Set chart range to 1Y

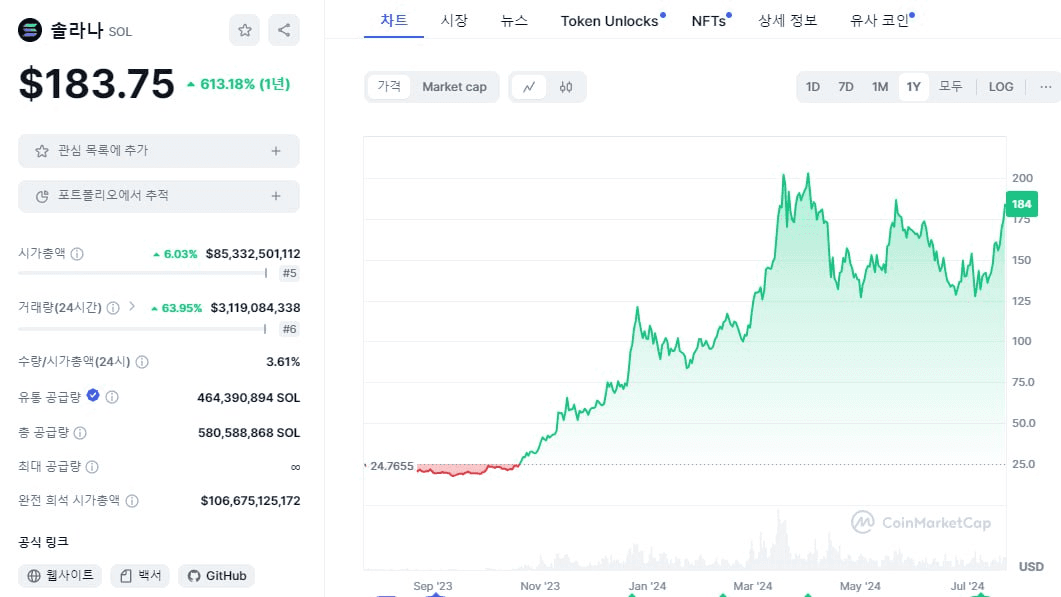click(913, 87)
